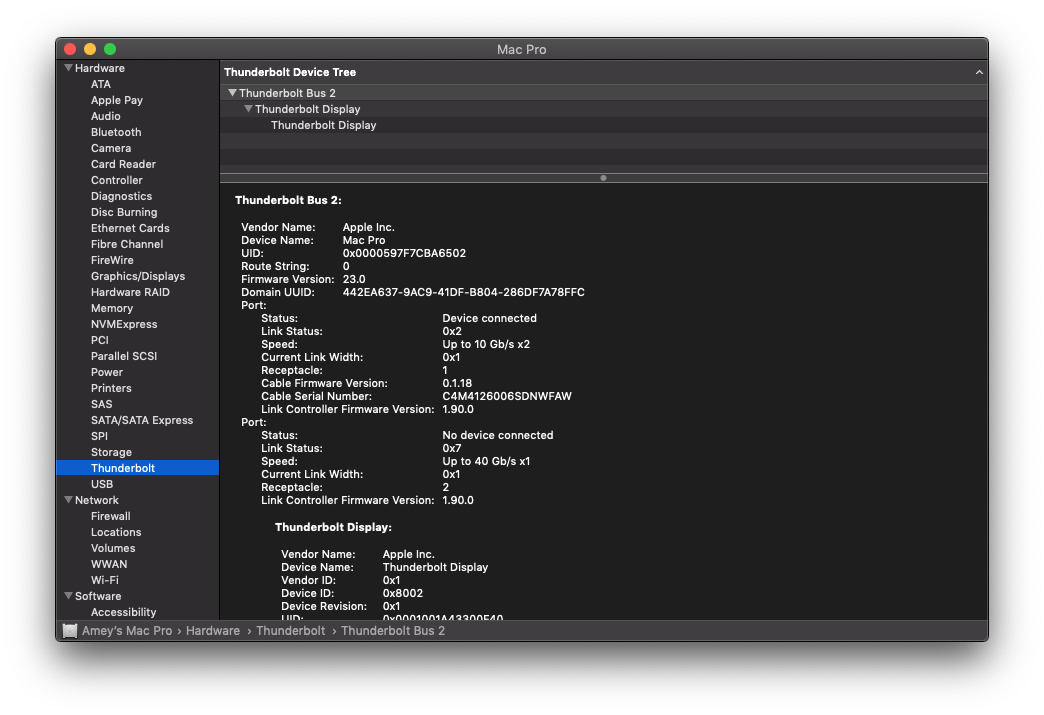Select Locations under Network
1044x715 pixels.
click(x=116, y=532)
